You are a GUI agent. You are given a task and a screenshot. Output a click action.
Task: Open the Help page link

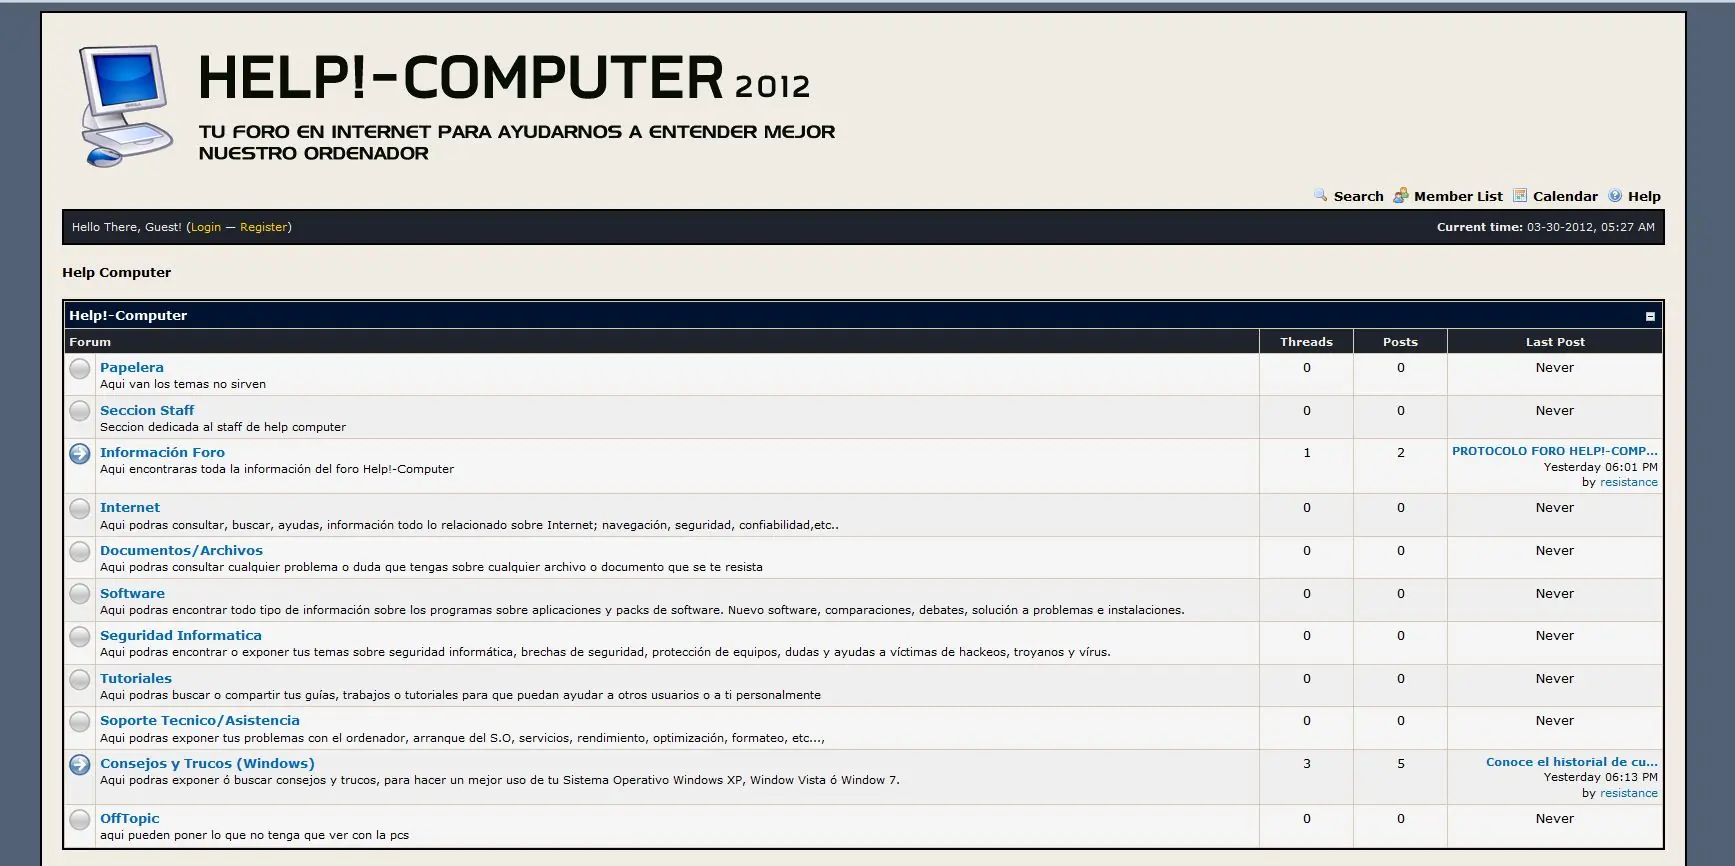pos(1644,196)
